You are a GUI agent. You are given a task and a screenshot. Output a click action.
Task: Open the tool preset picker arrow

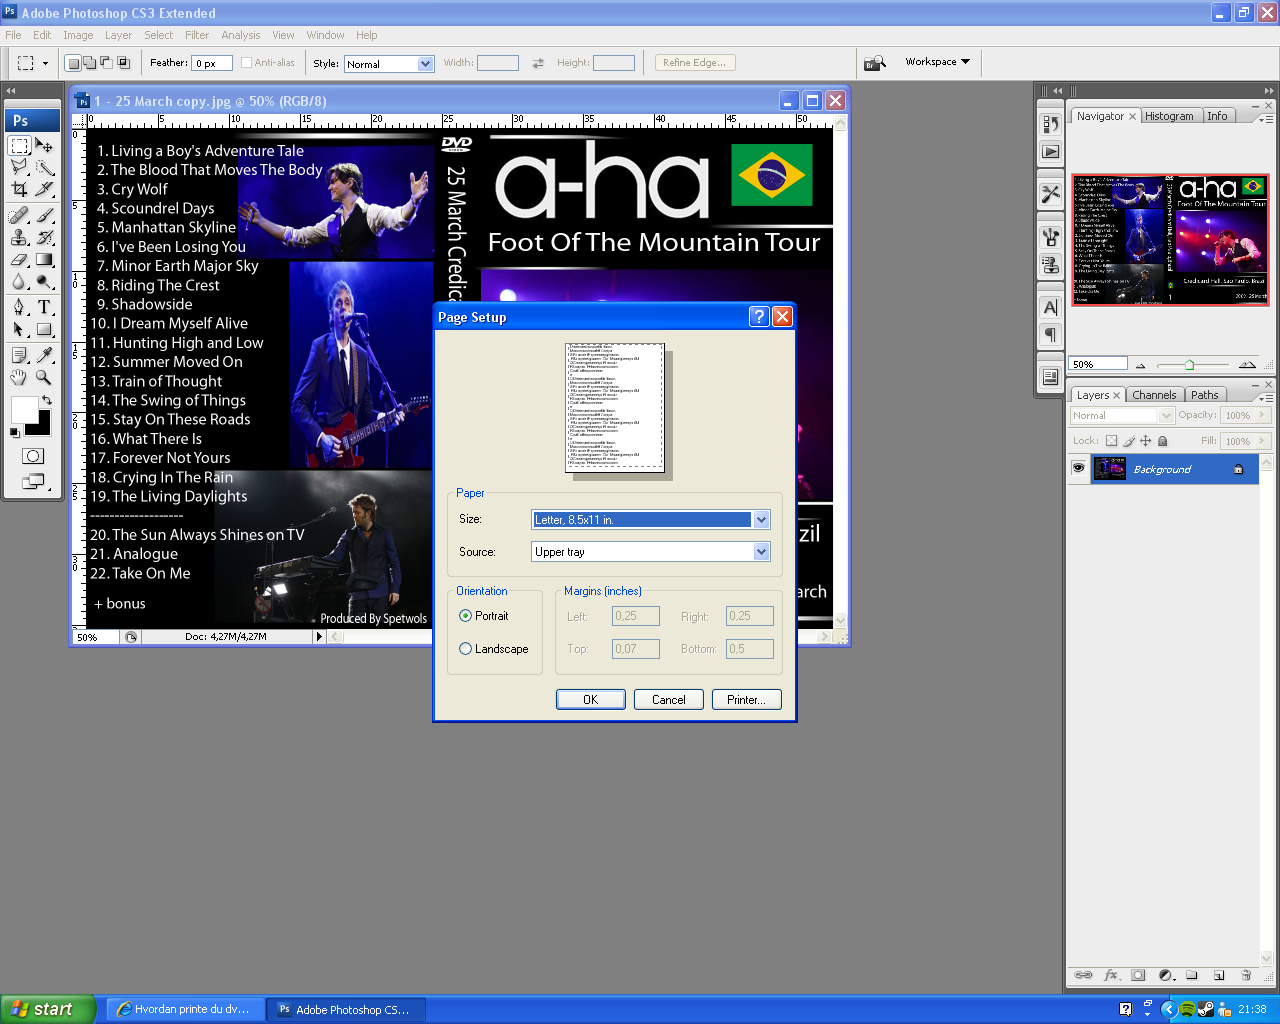tap(45, 63)
